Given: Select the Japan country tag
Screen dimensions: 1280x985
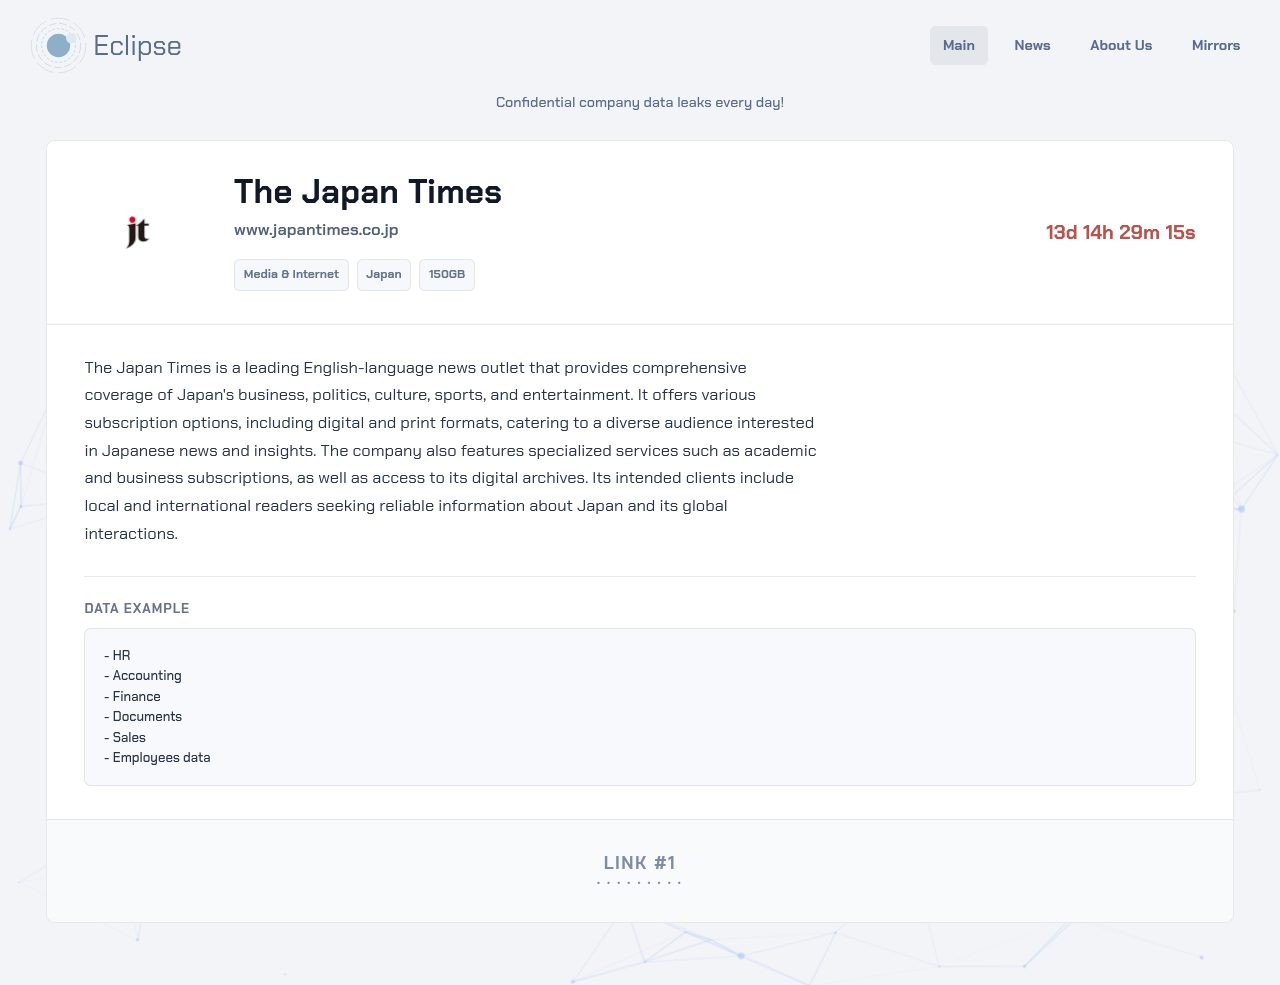Looking at the screenshot, I should 384,275.
